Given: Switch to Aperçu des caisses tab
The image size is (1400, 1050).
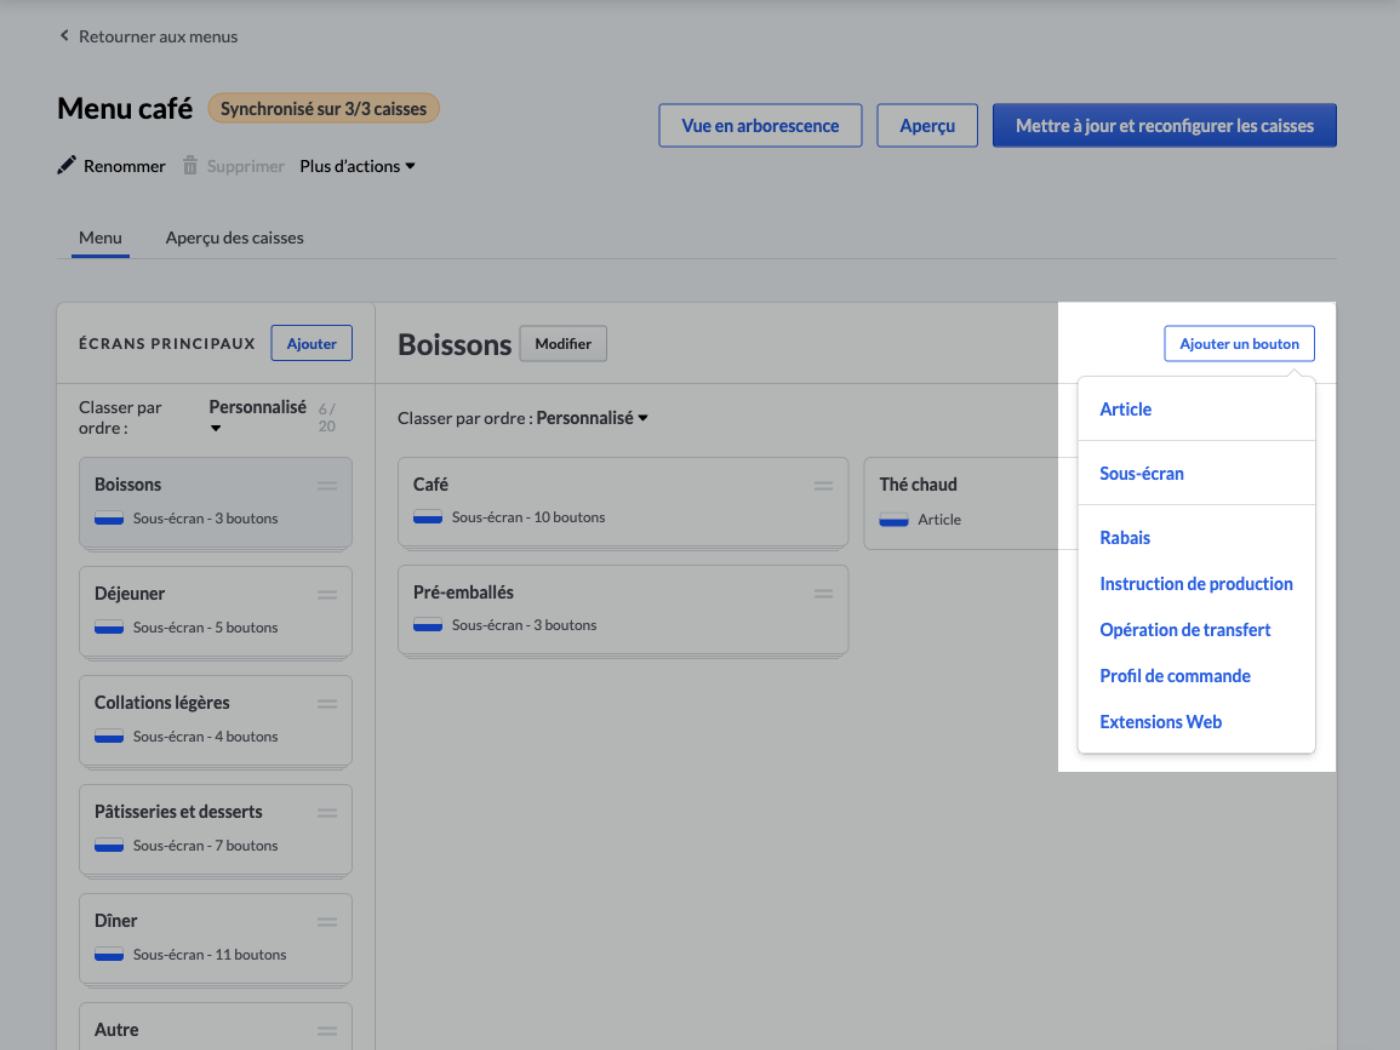Looking at the screenshot, I should pyautogui.click(x=234, y=238).
